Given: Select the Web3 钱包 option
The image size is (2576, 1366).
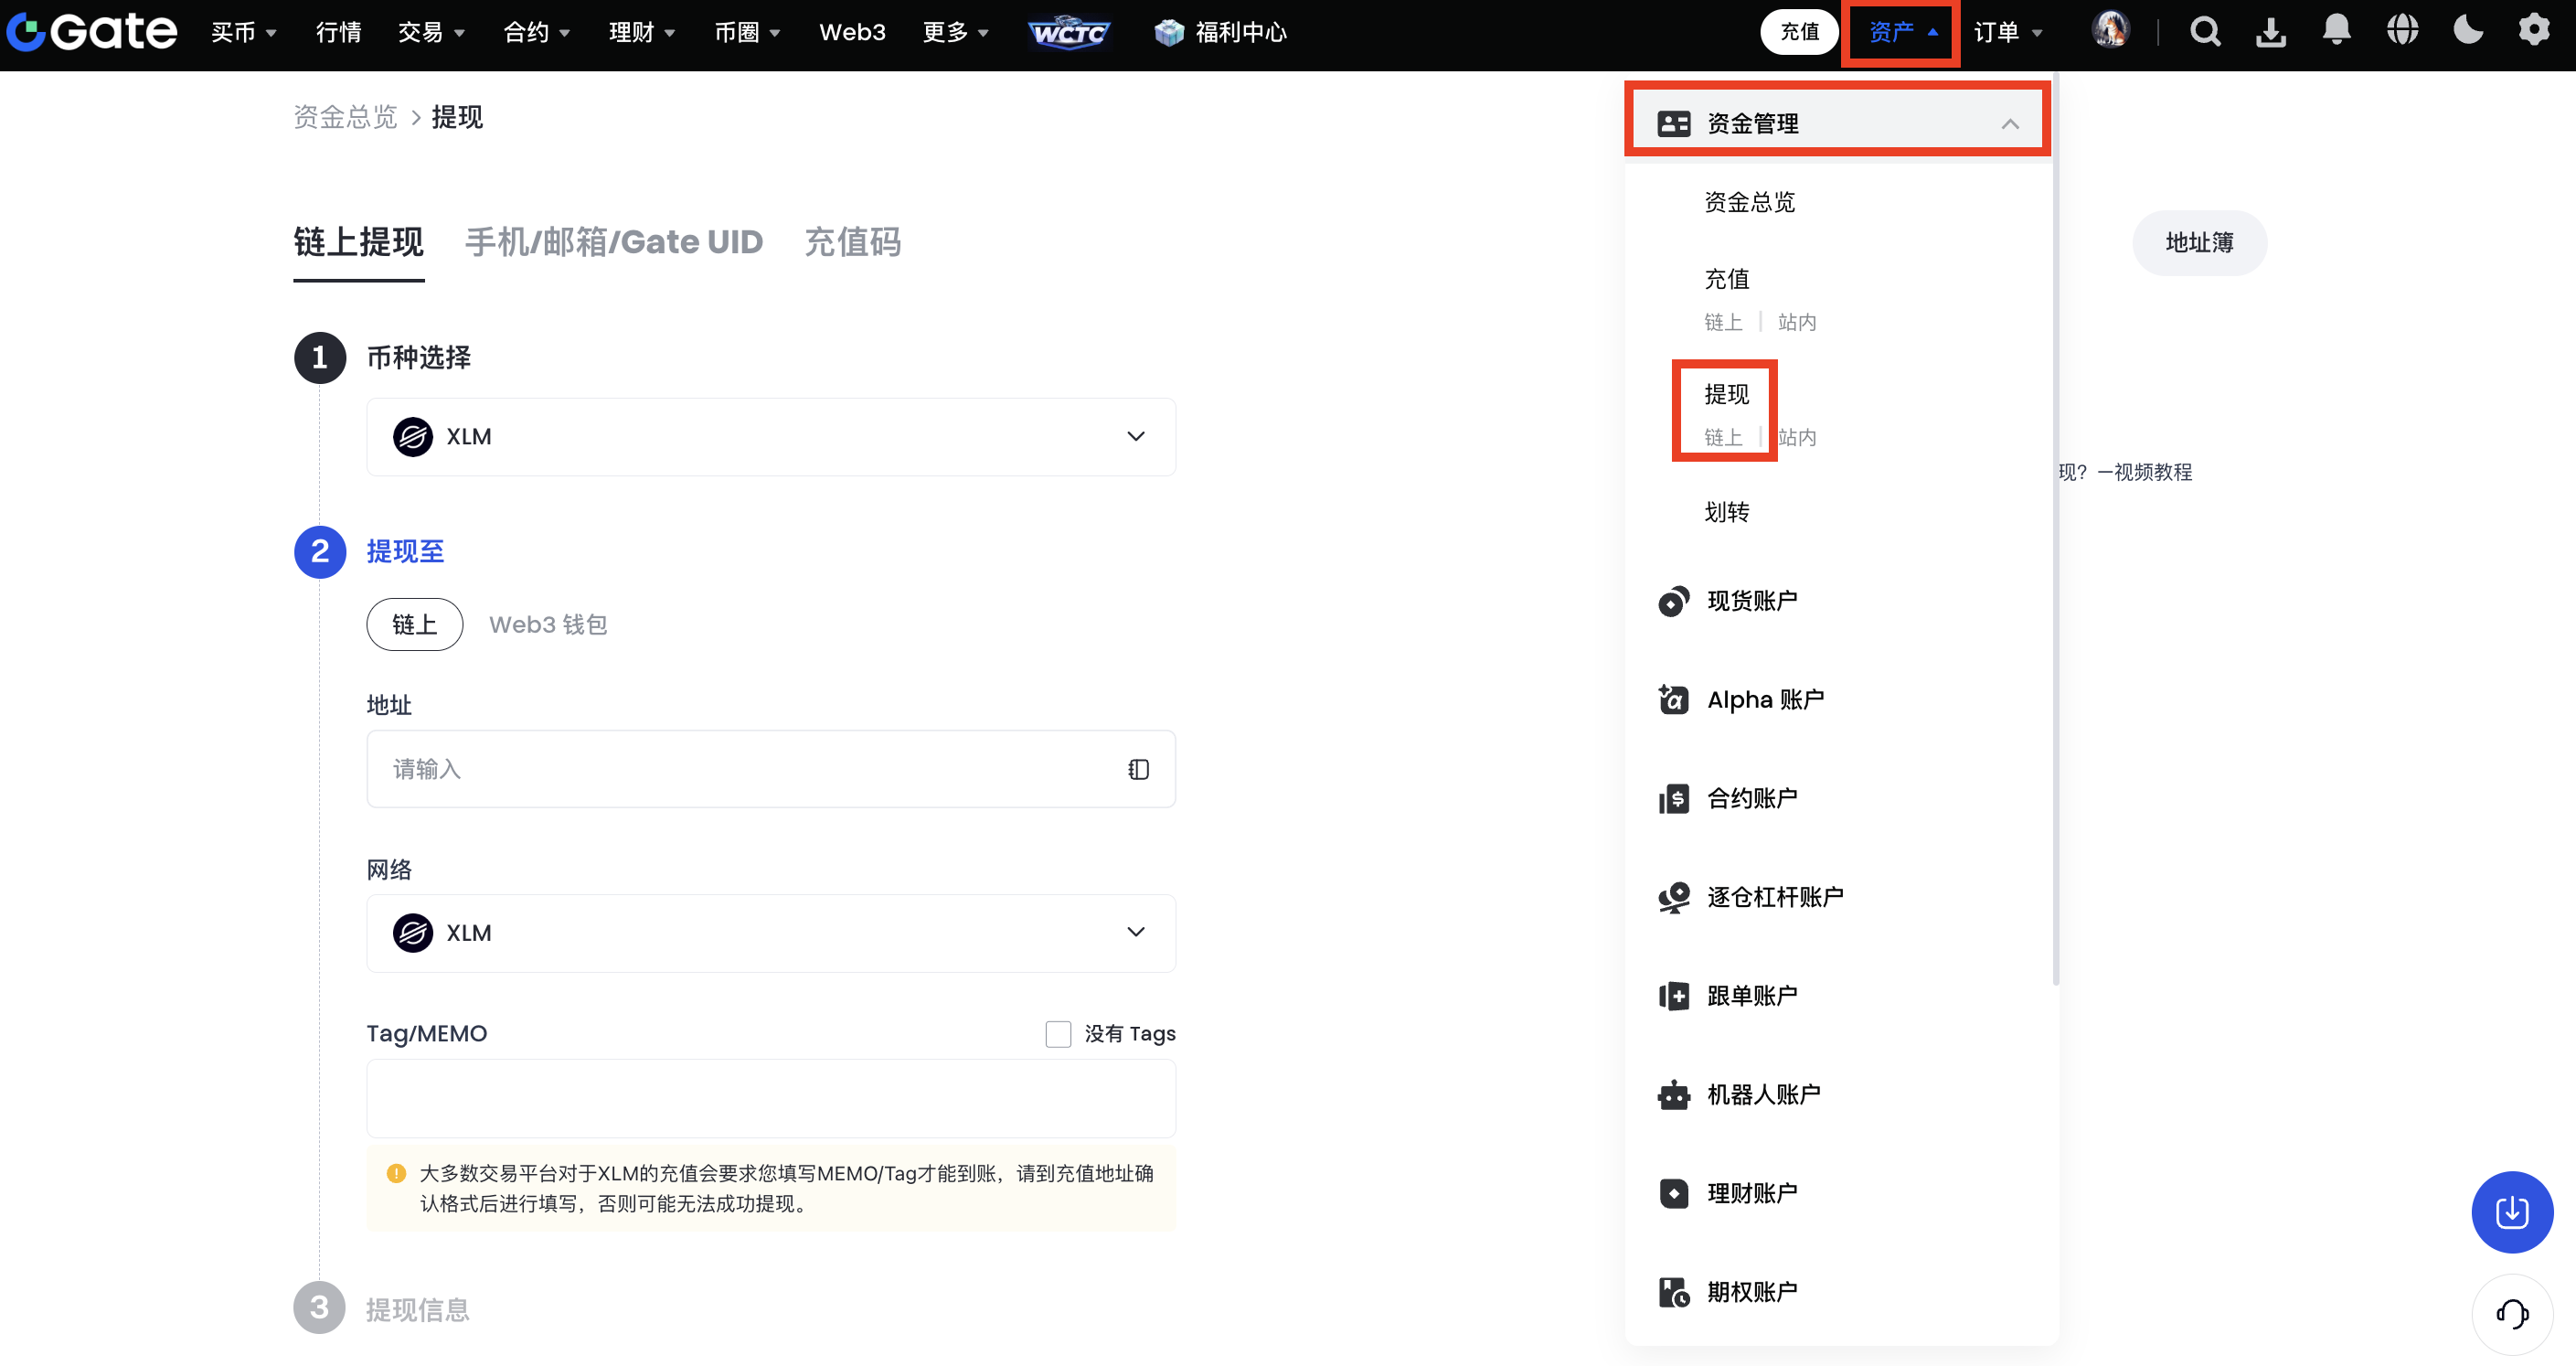Looking at the screenshot, I should pos(548,625).
